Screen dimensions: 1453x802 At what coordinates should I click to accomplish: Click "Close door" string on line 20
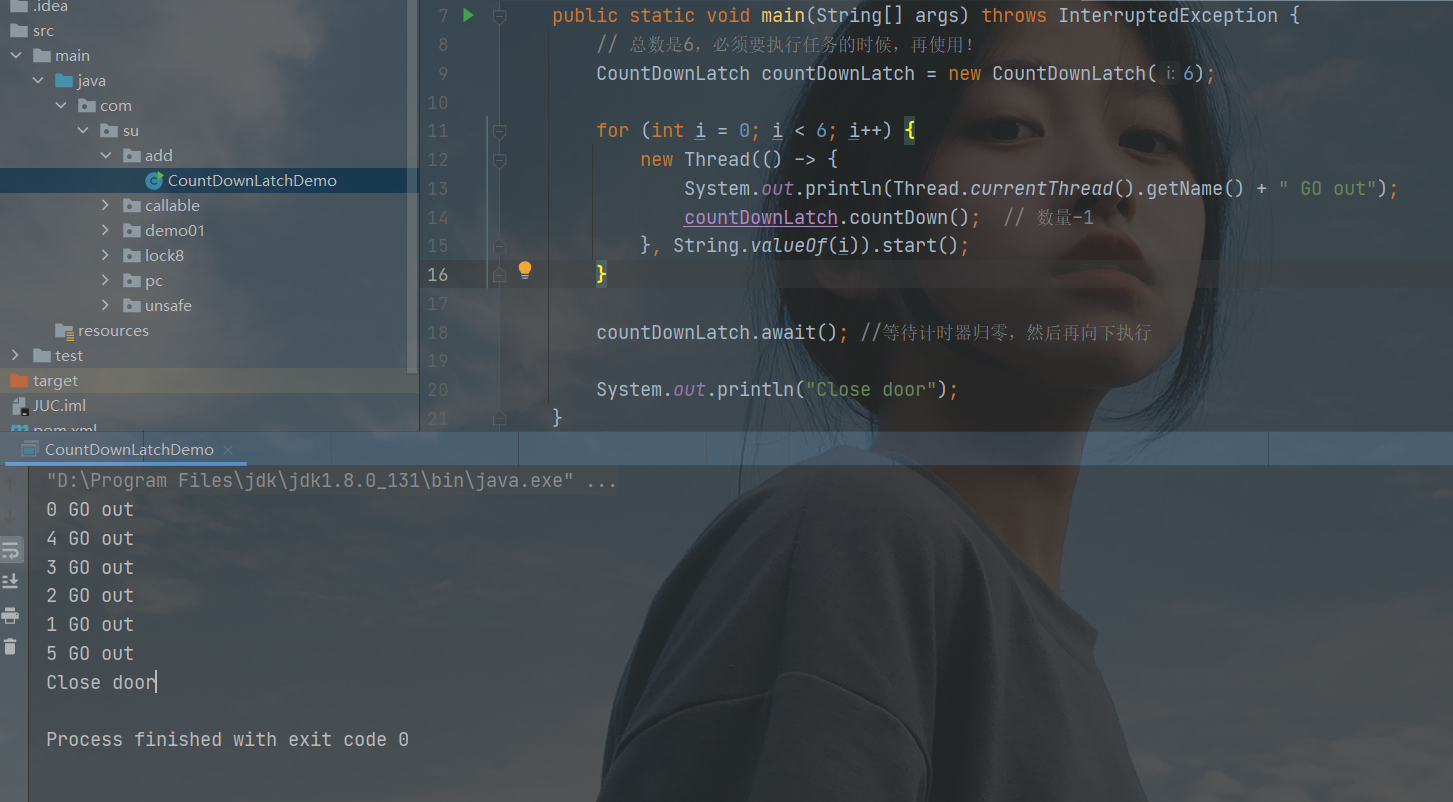(x=870, y=390)
